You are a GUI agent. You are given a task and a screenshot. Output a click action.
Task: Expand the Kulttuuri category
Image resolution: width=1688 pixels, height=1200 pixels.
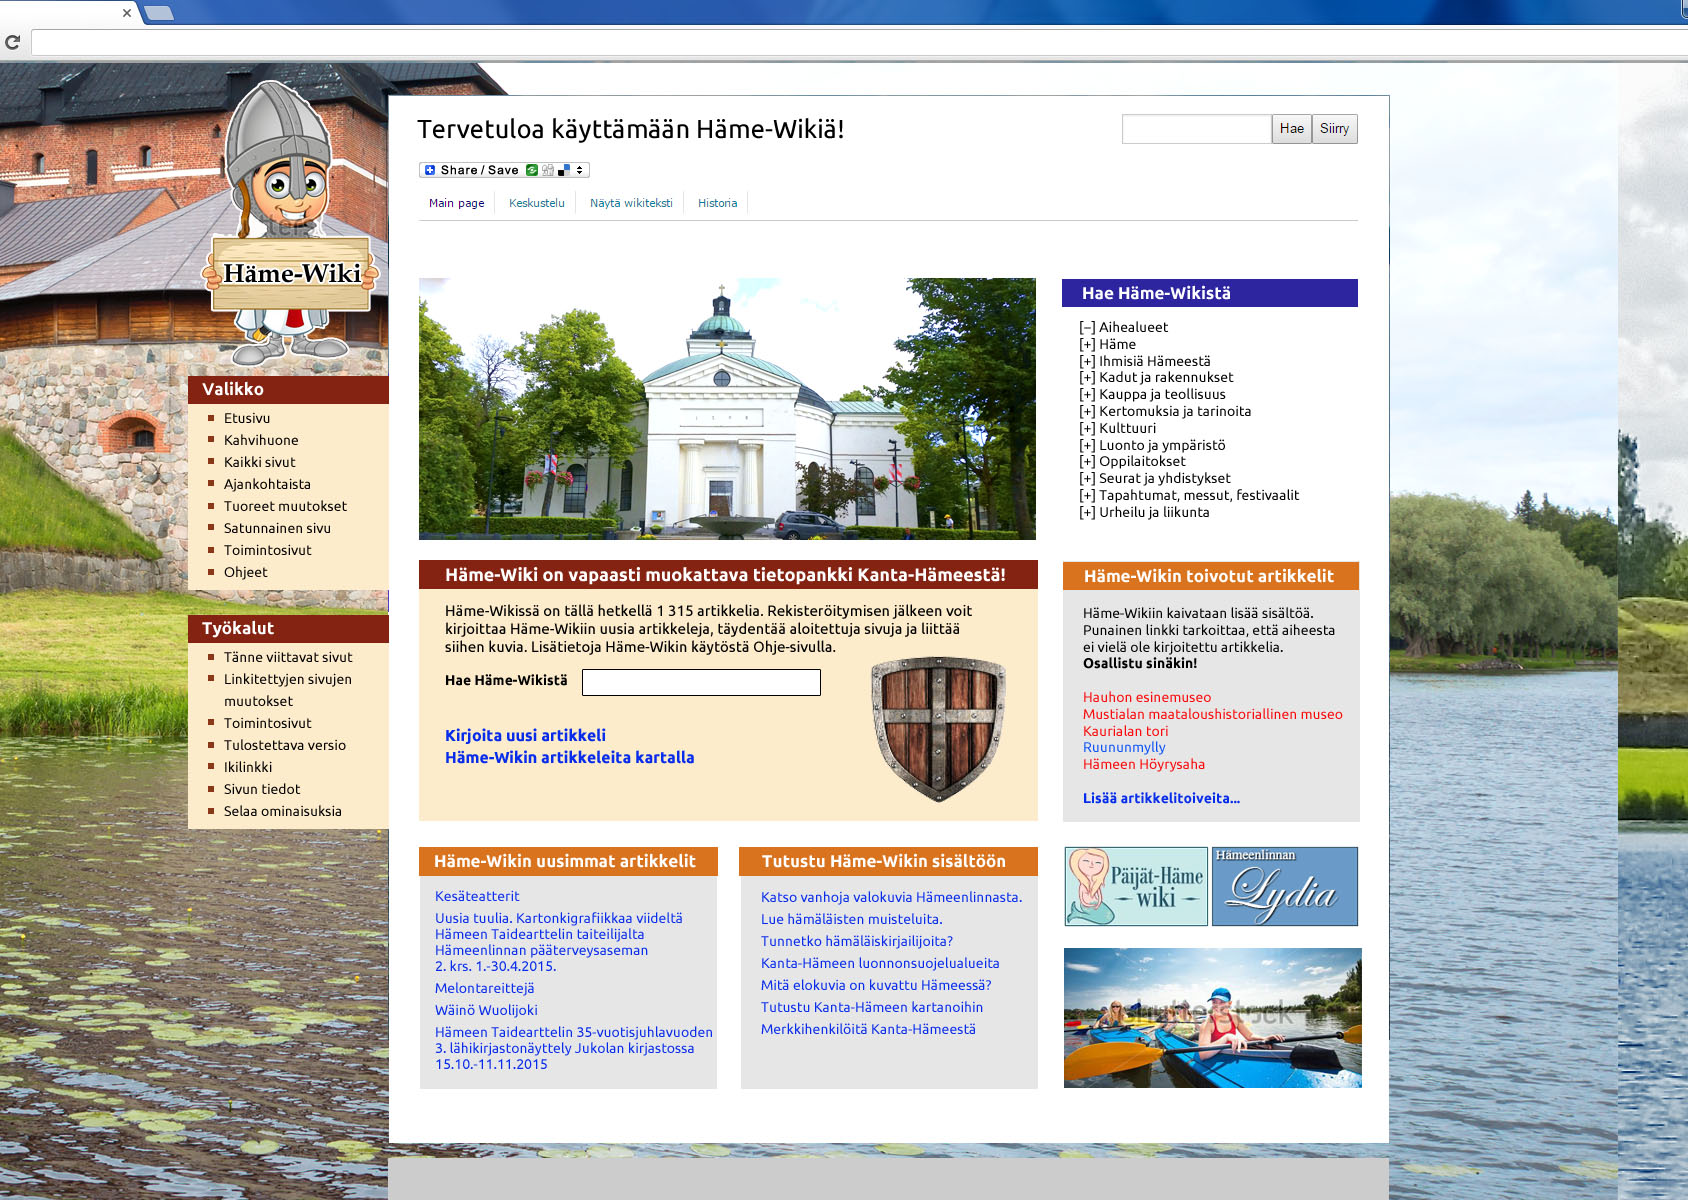click(x=1087, y=429)
